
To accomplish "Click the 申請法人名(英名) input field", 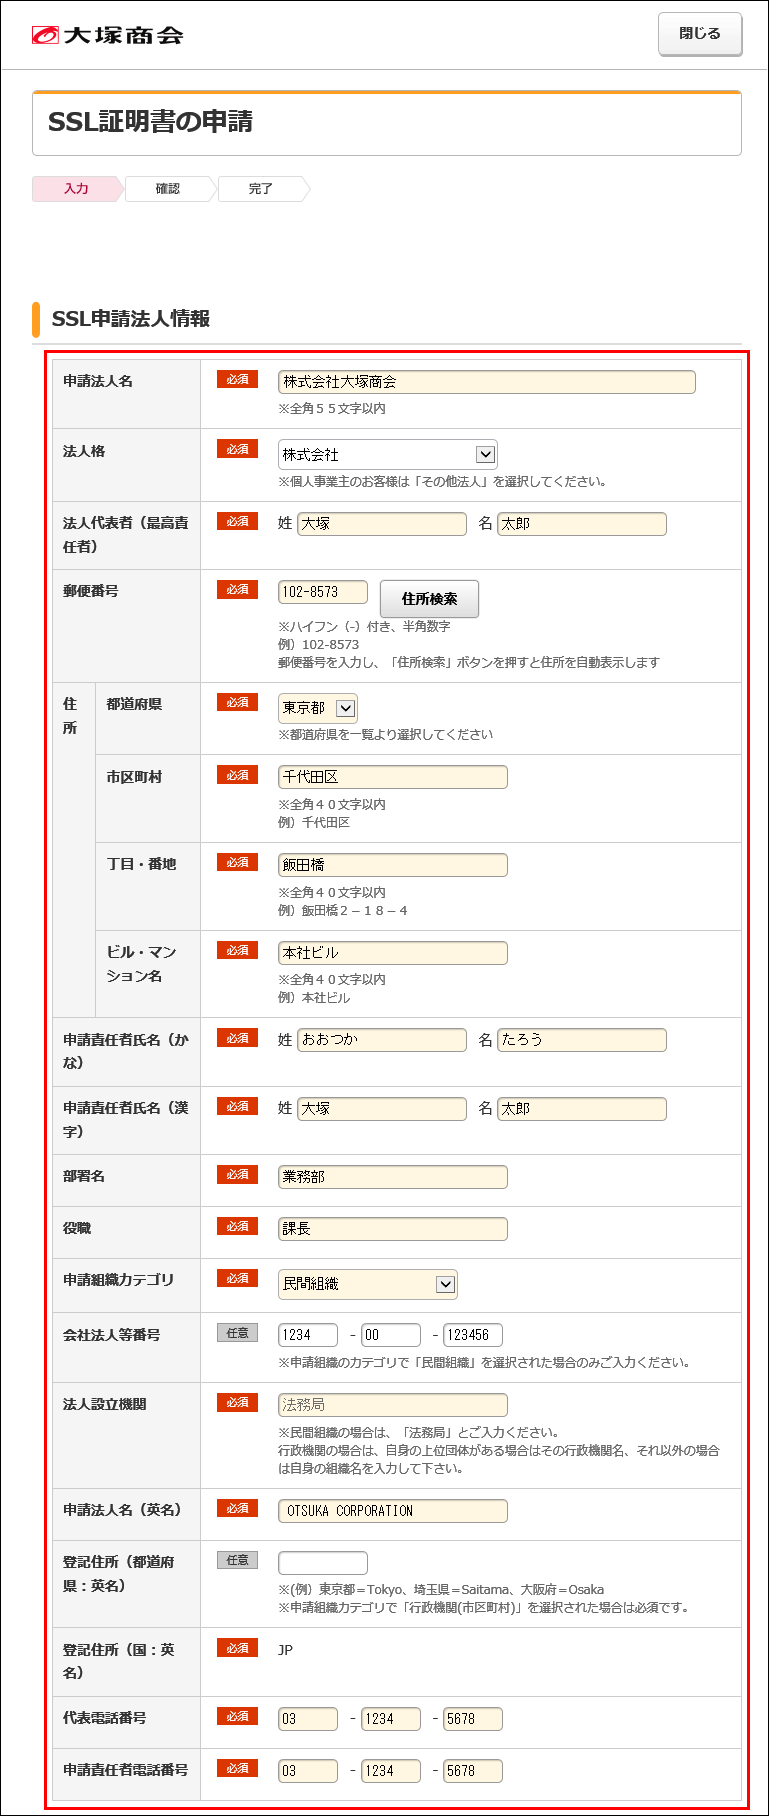I will click(x=393, y=1511).
